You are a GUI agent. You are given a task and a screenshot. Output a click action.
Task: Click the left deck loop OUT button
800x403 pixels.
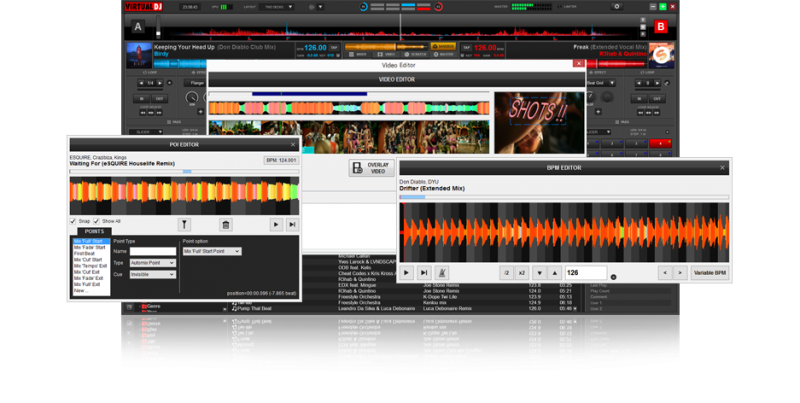tap(159, 98)
